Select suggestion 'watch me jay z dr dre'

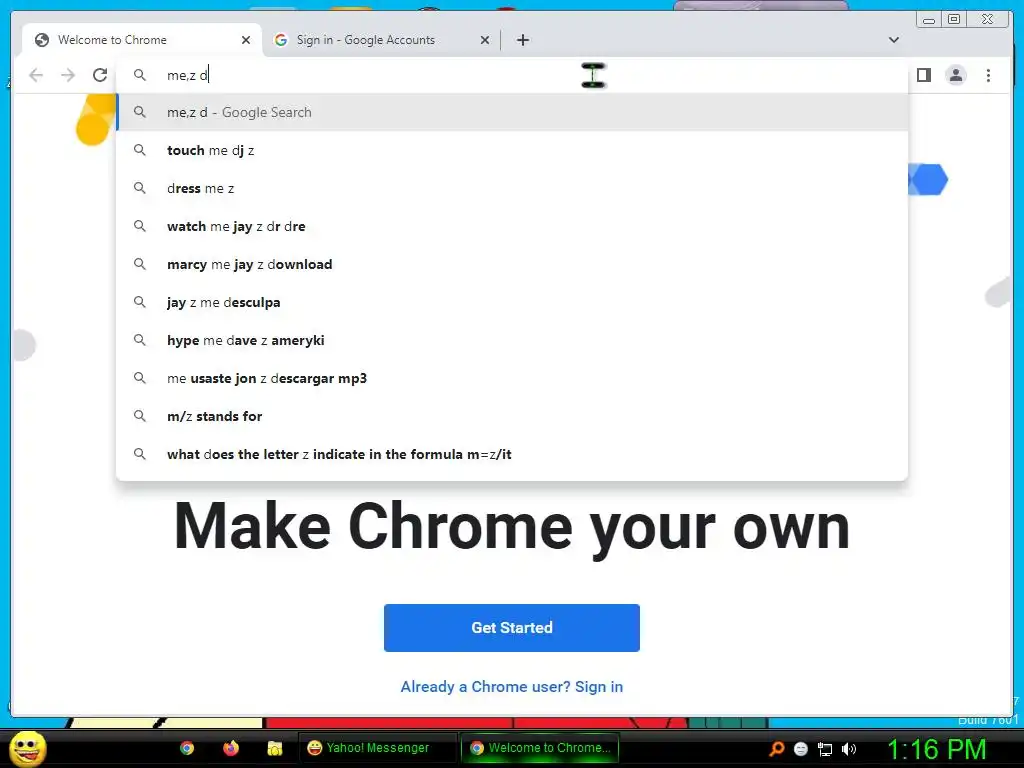click(x=512, y=226)
